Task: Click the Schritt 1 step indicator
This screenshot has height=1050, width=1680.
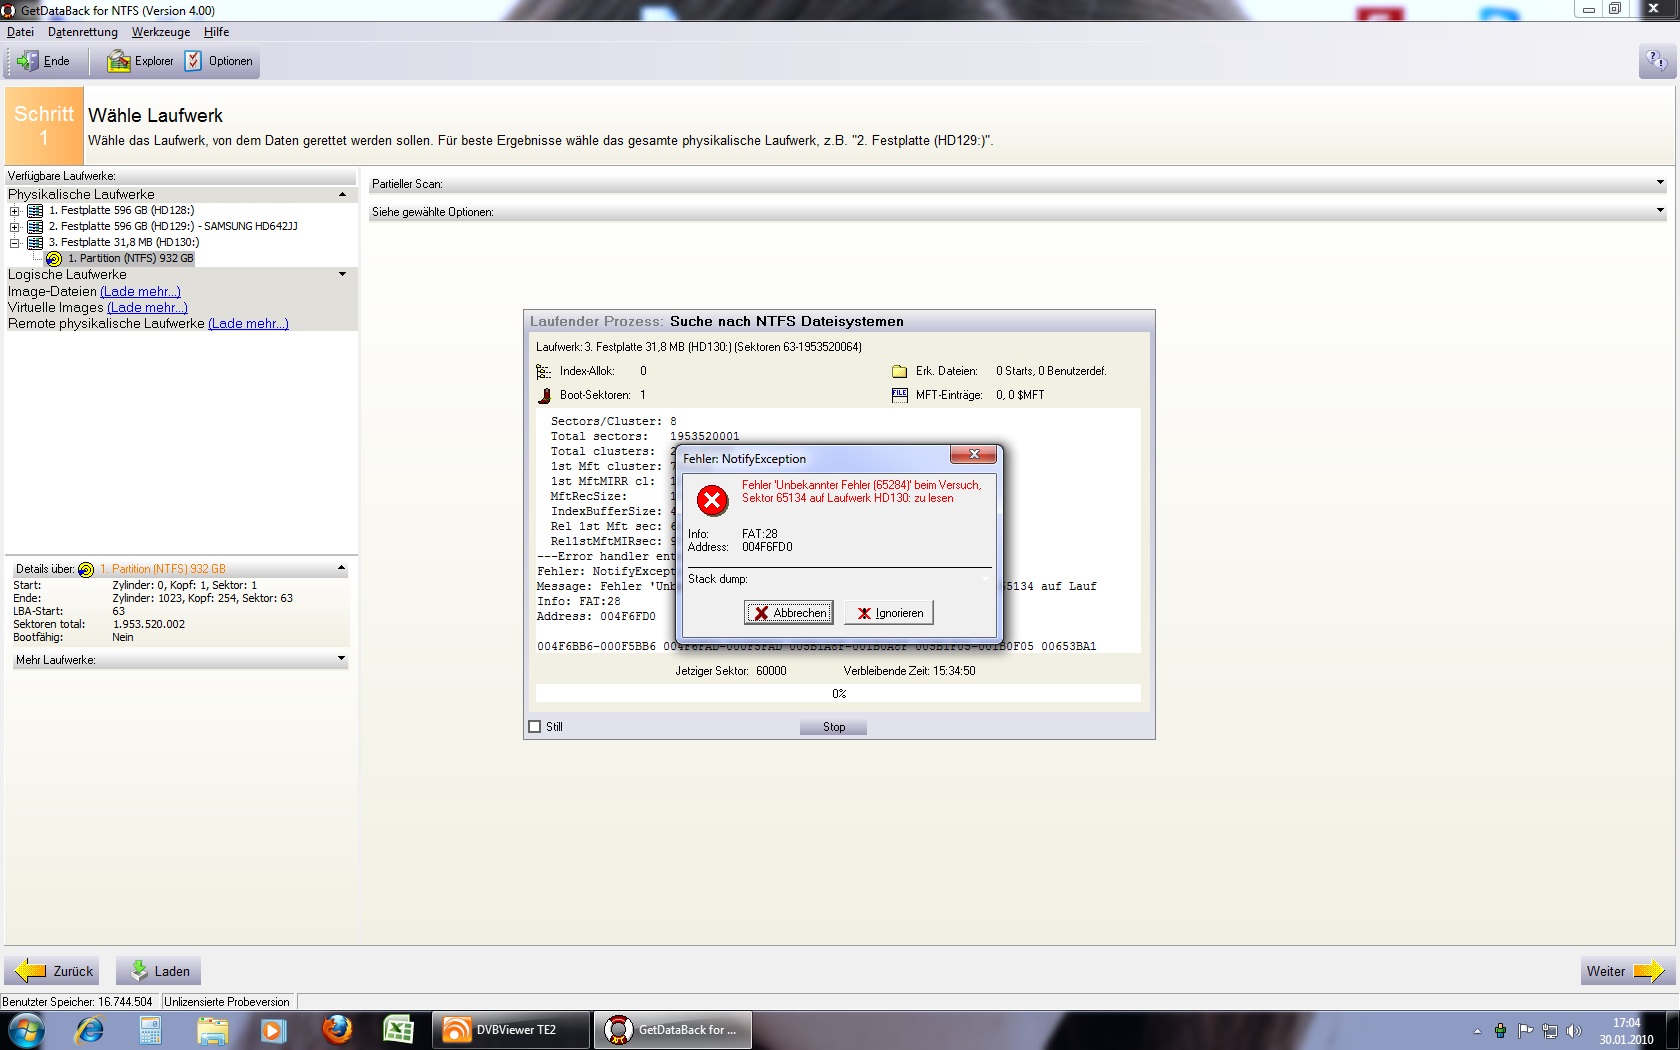Action: [x=44, y=125]
